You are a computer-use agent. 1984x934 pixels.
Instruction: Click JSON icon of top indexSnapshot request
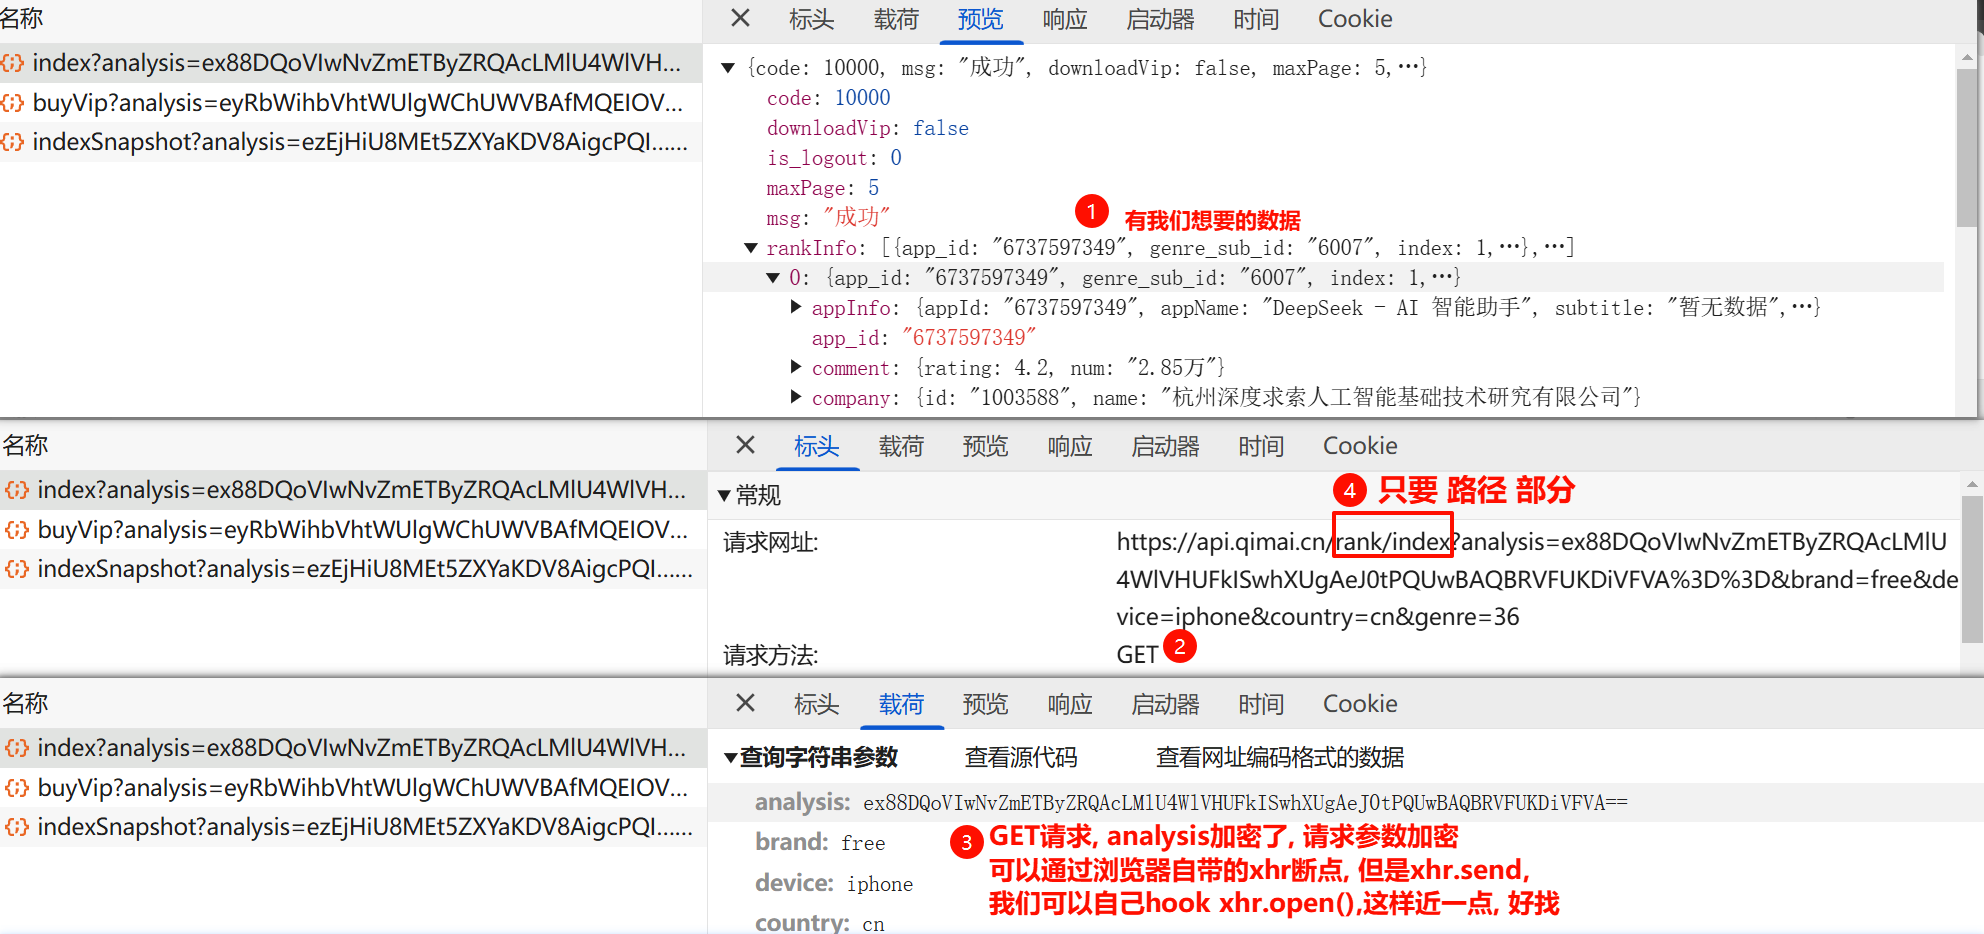[13, 142]
